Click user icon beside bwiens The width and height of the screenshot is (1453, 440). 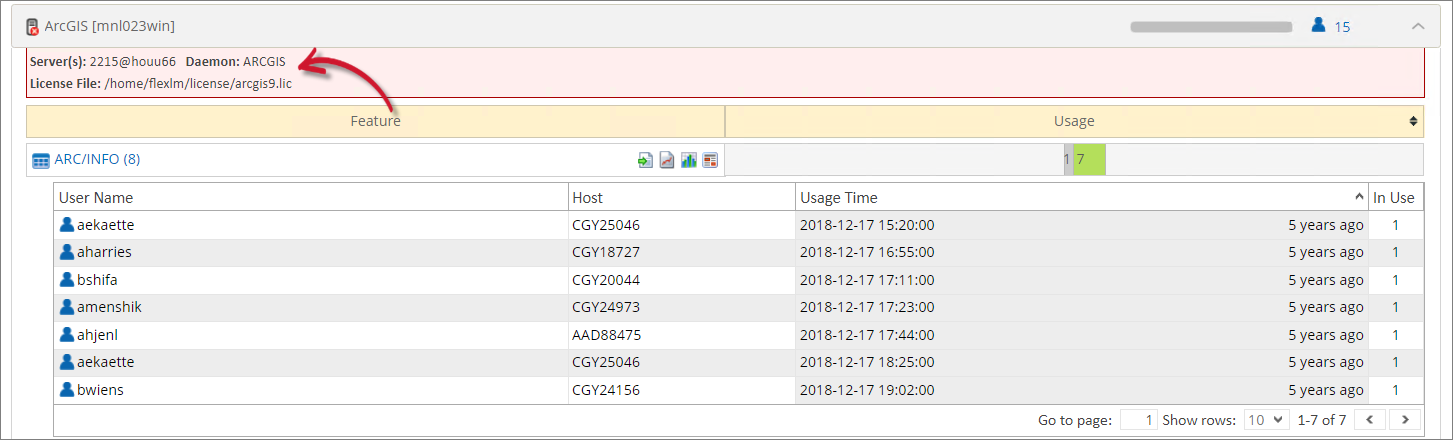(67, 390)
